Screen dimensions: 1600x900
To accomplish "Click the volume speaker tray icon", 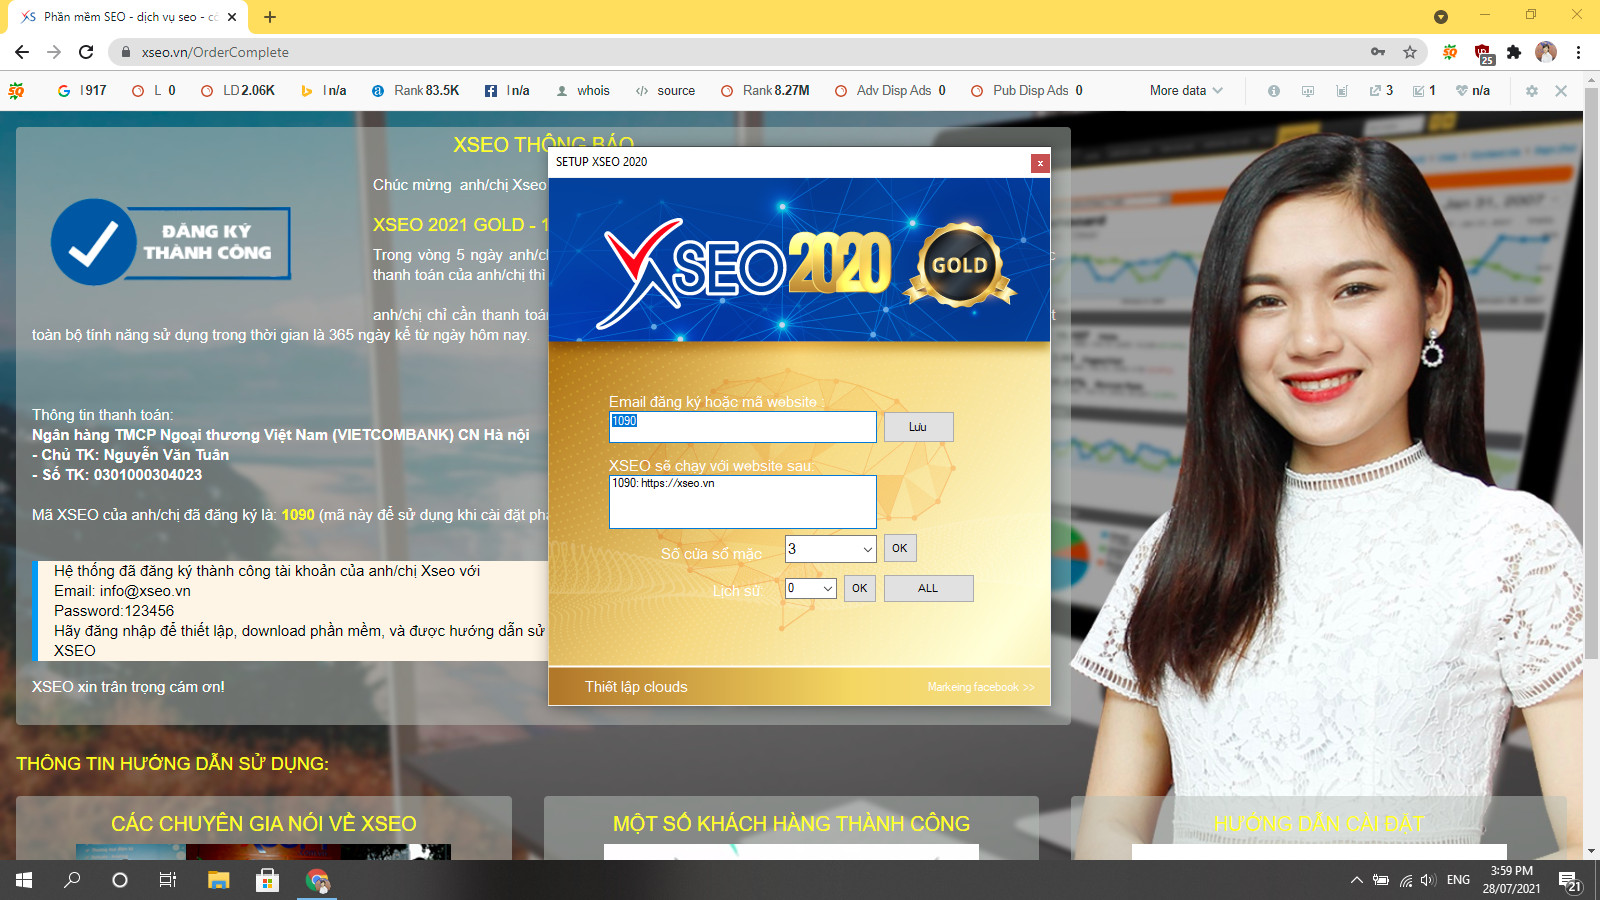I will coord(1428,880).
